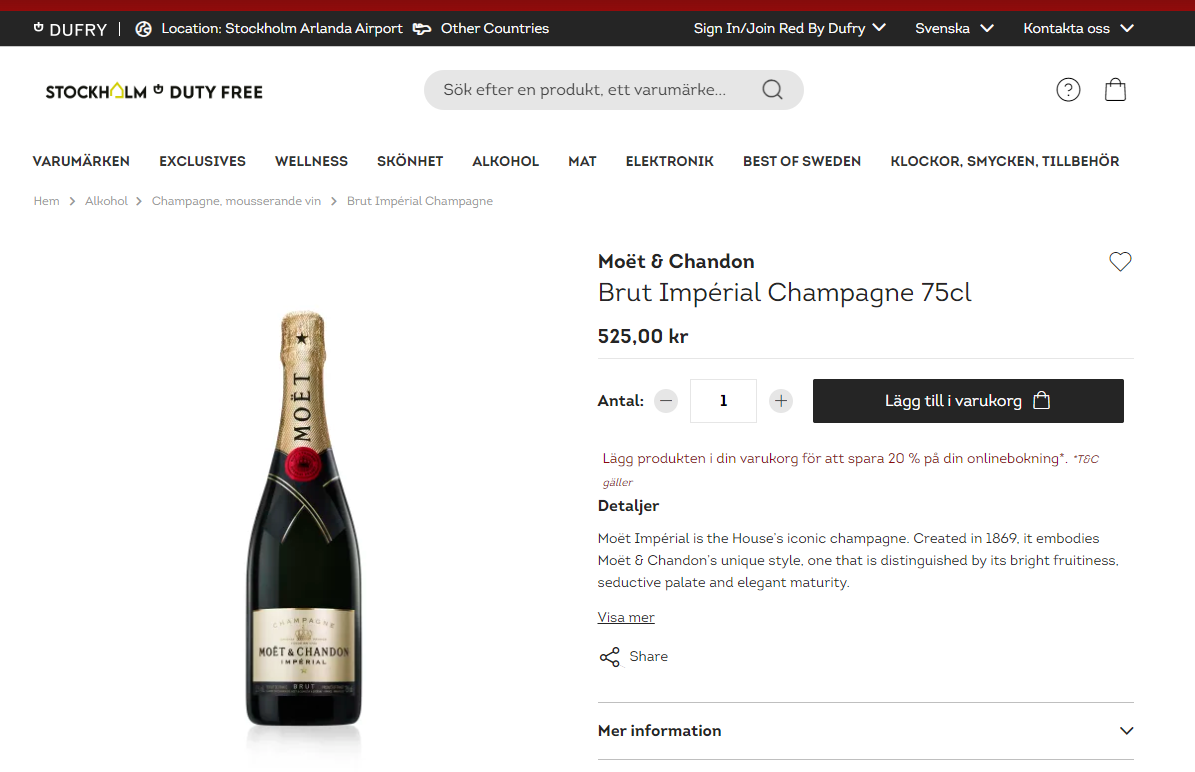
Task: Decrease quantity with minus button
Action: (x=666, y=401)
